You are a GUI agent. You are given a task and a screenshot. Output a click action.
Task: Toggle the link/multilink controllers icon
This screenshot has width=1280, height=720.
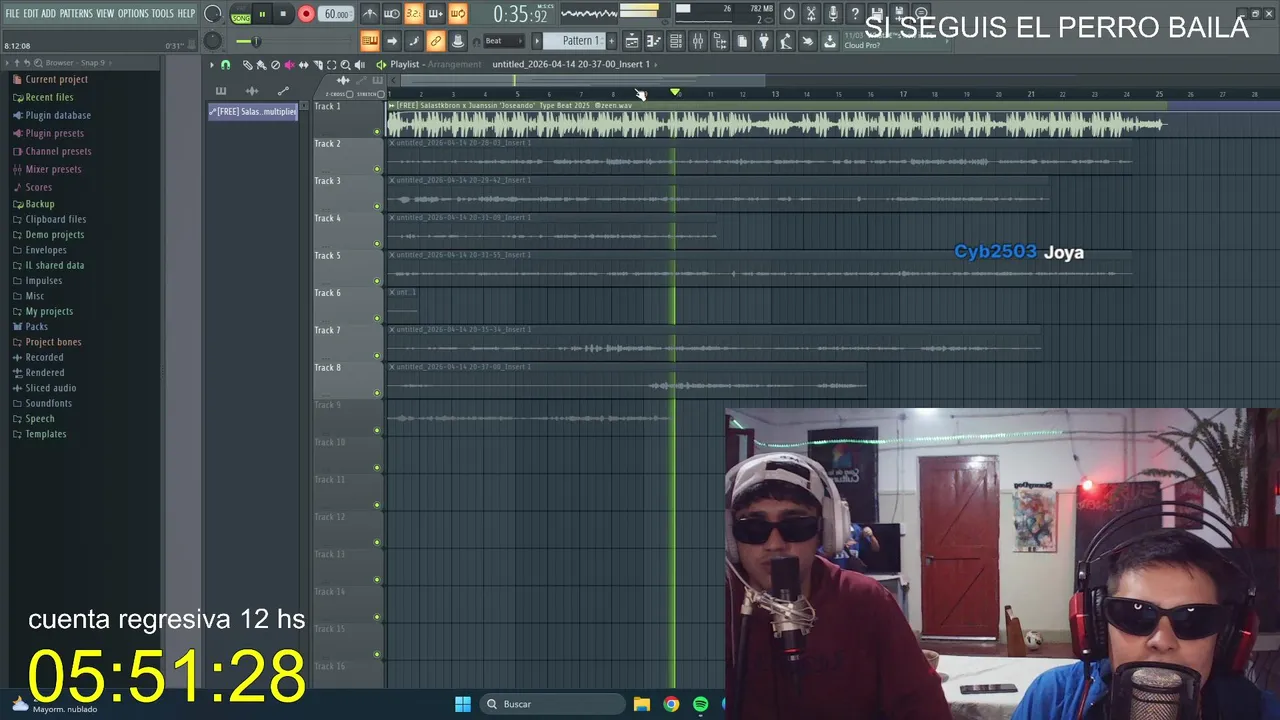[435, 41]
